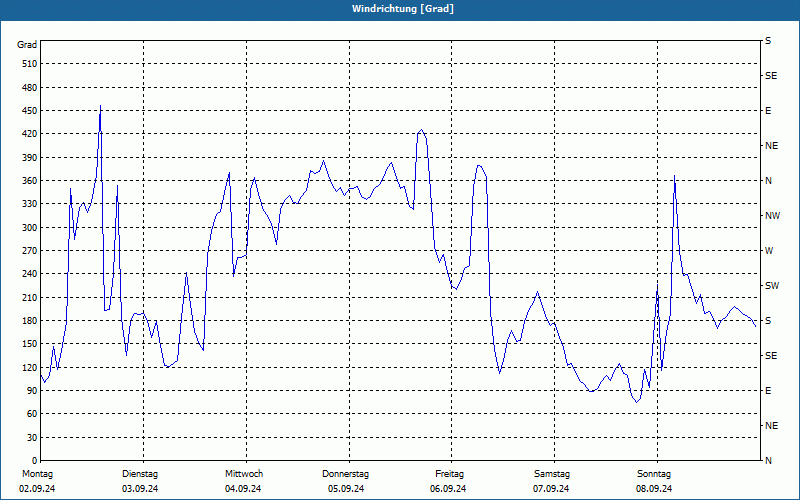This screenshot has height=500, width=800.
Task: Click the 510 value on the degree axis
Action: coord(30,64)
